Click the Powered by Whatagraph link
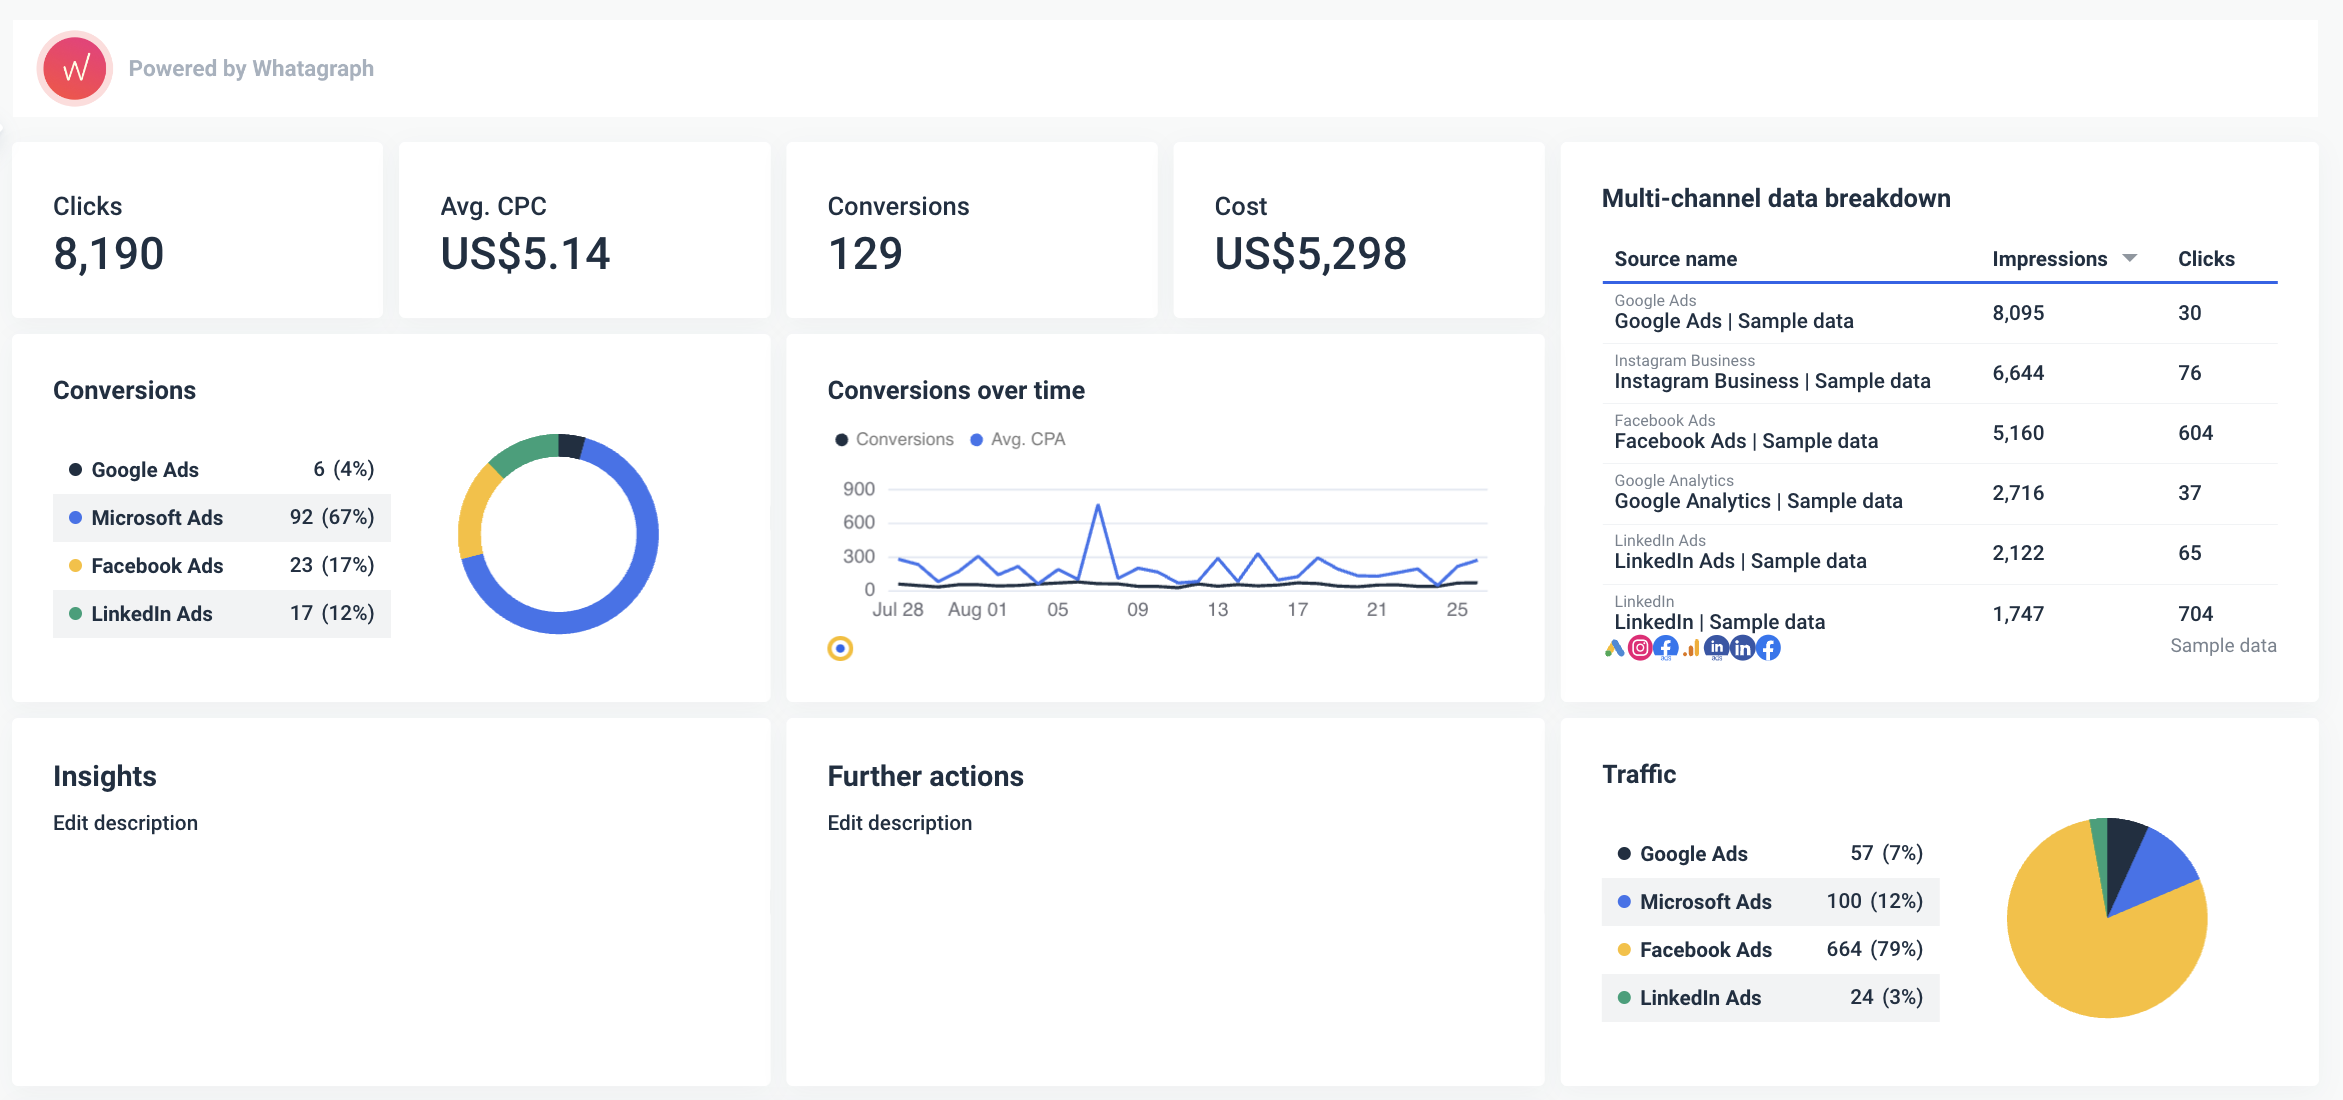This screenshot has width=2343, height=1100. (x=251, y=68)
